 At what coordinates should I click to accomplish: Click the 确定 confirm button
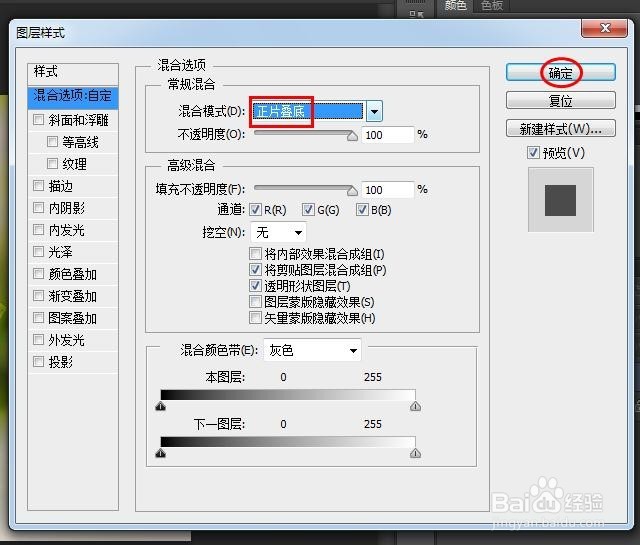560,72
